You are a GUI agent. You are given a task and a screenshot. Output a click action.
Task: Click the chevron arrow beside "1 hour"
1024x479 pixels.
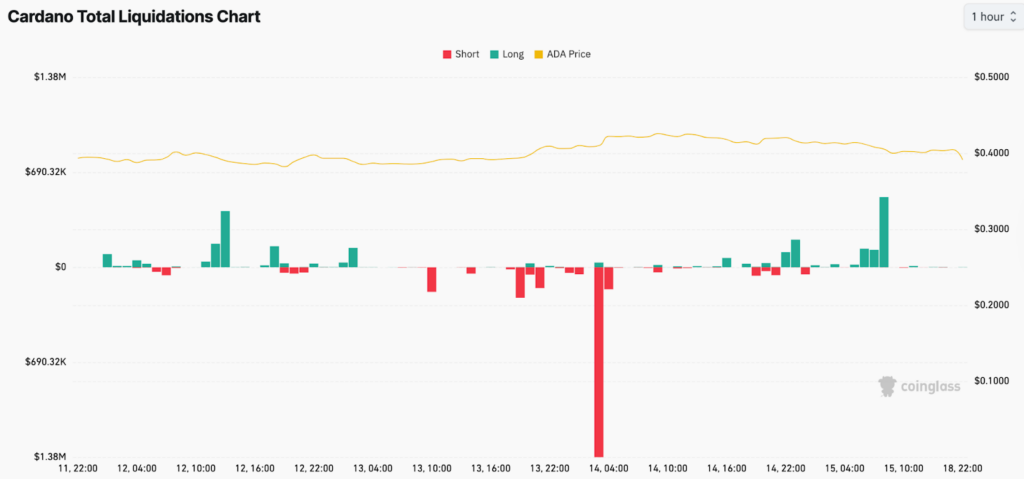click(x=1014, y=17)
